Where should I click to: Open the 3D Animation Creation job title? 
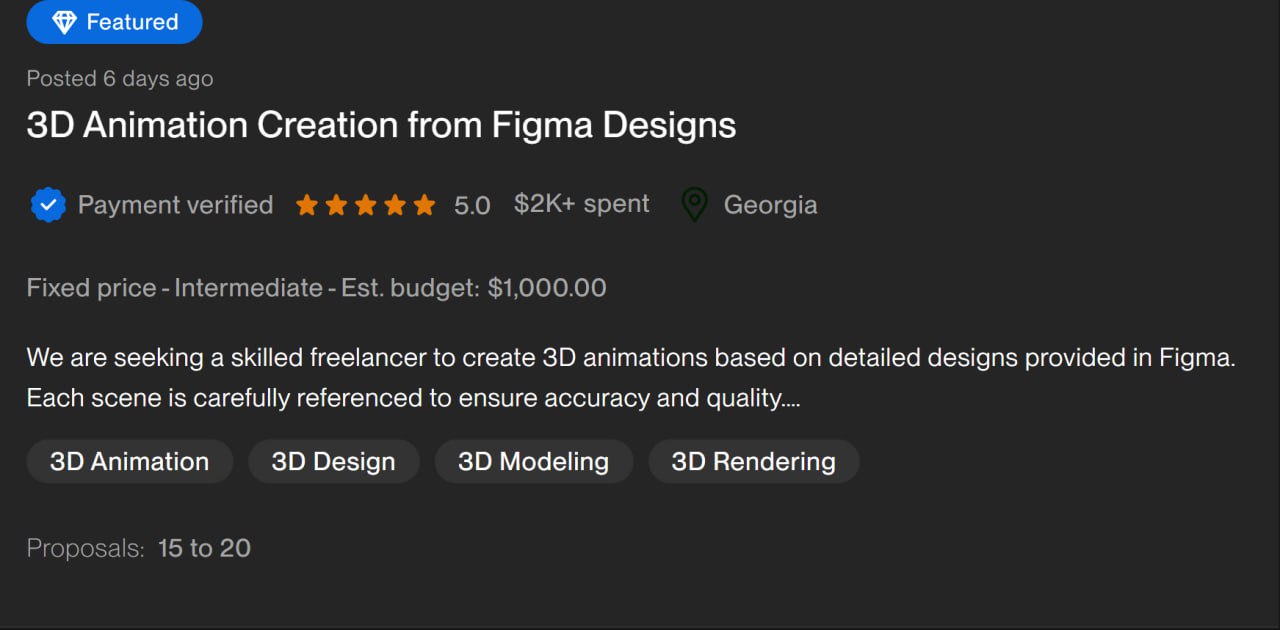click(x=381, y=125)
